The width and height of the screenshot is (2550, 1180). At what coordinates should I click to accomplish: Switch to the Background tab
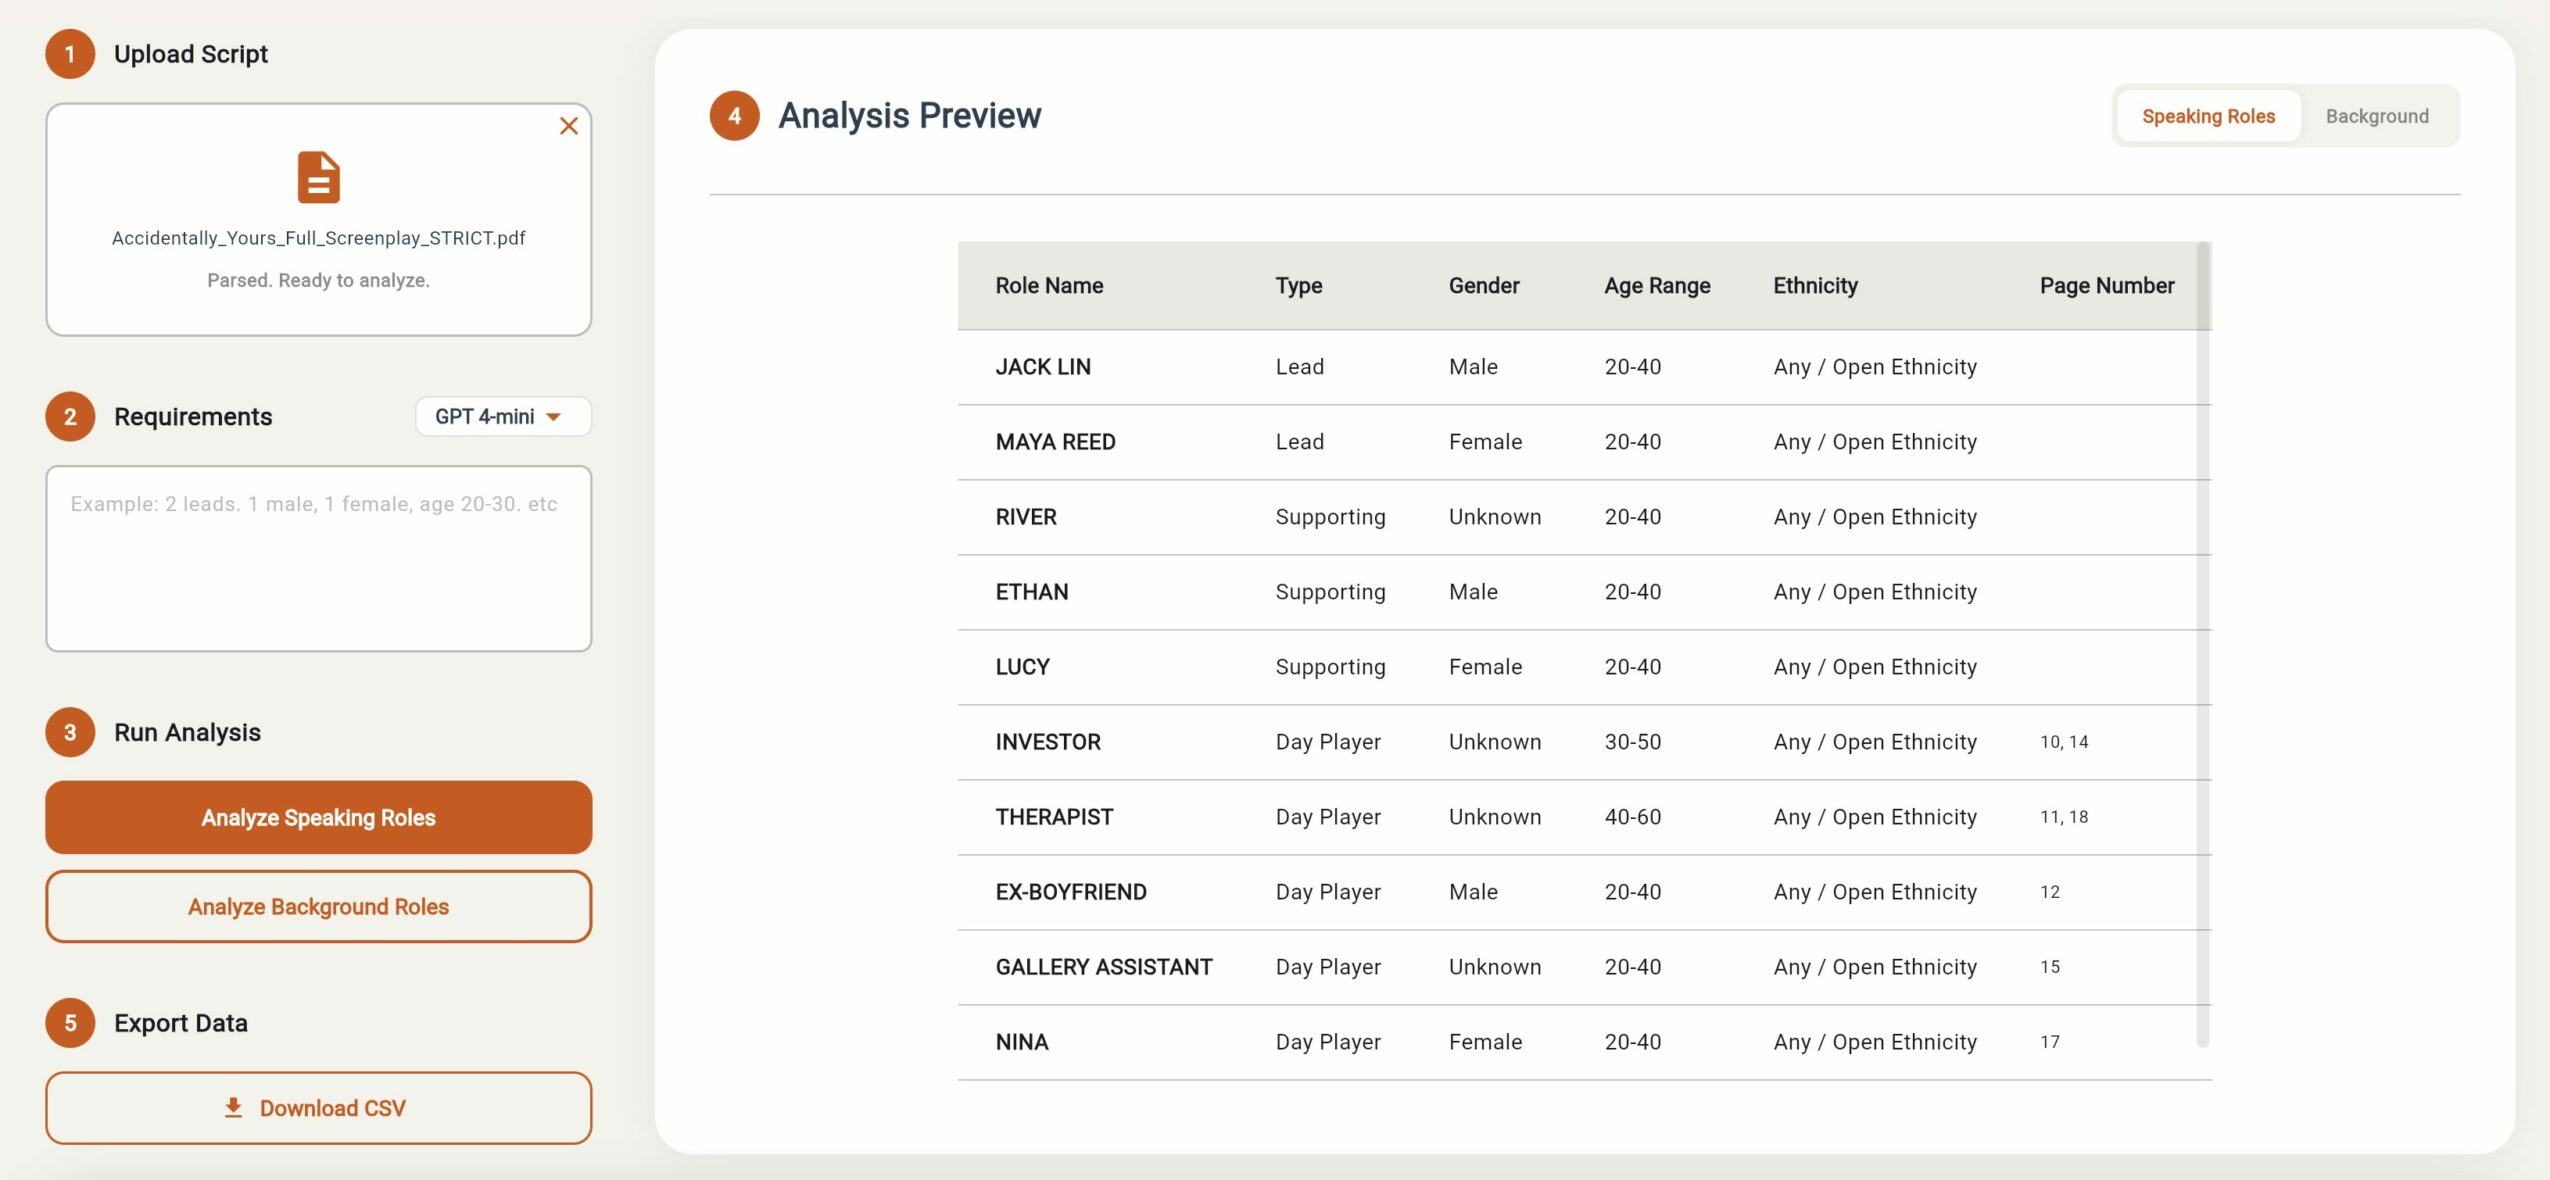point(2377,116)
